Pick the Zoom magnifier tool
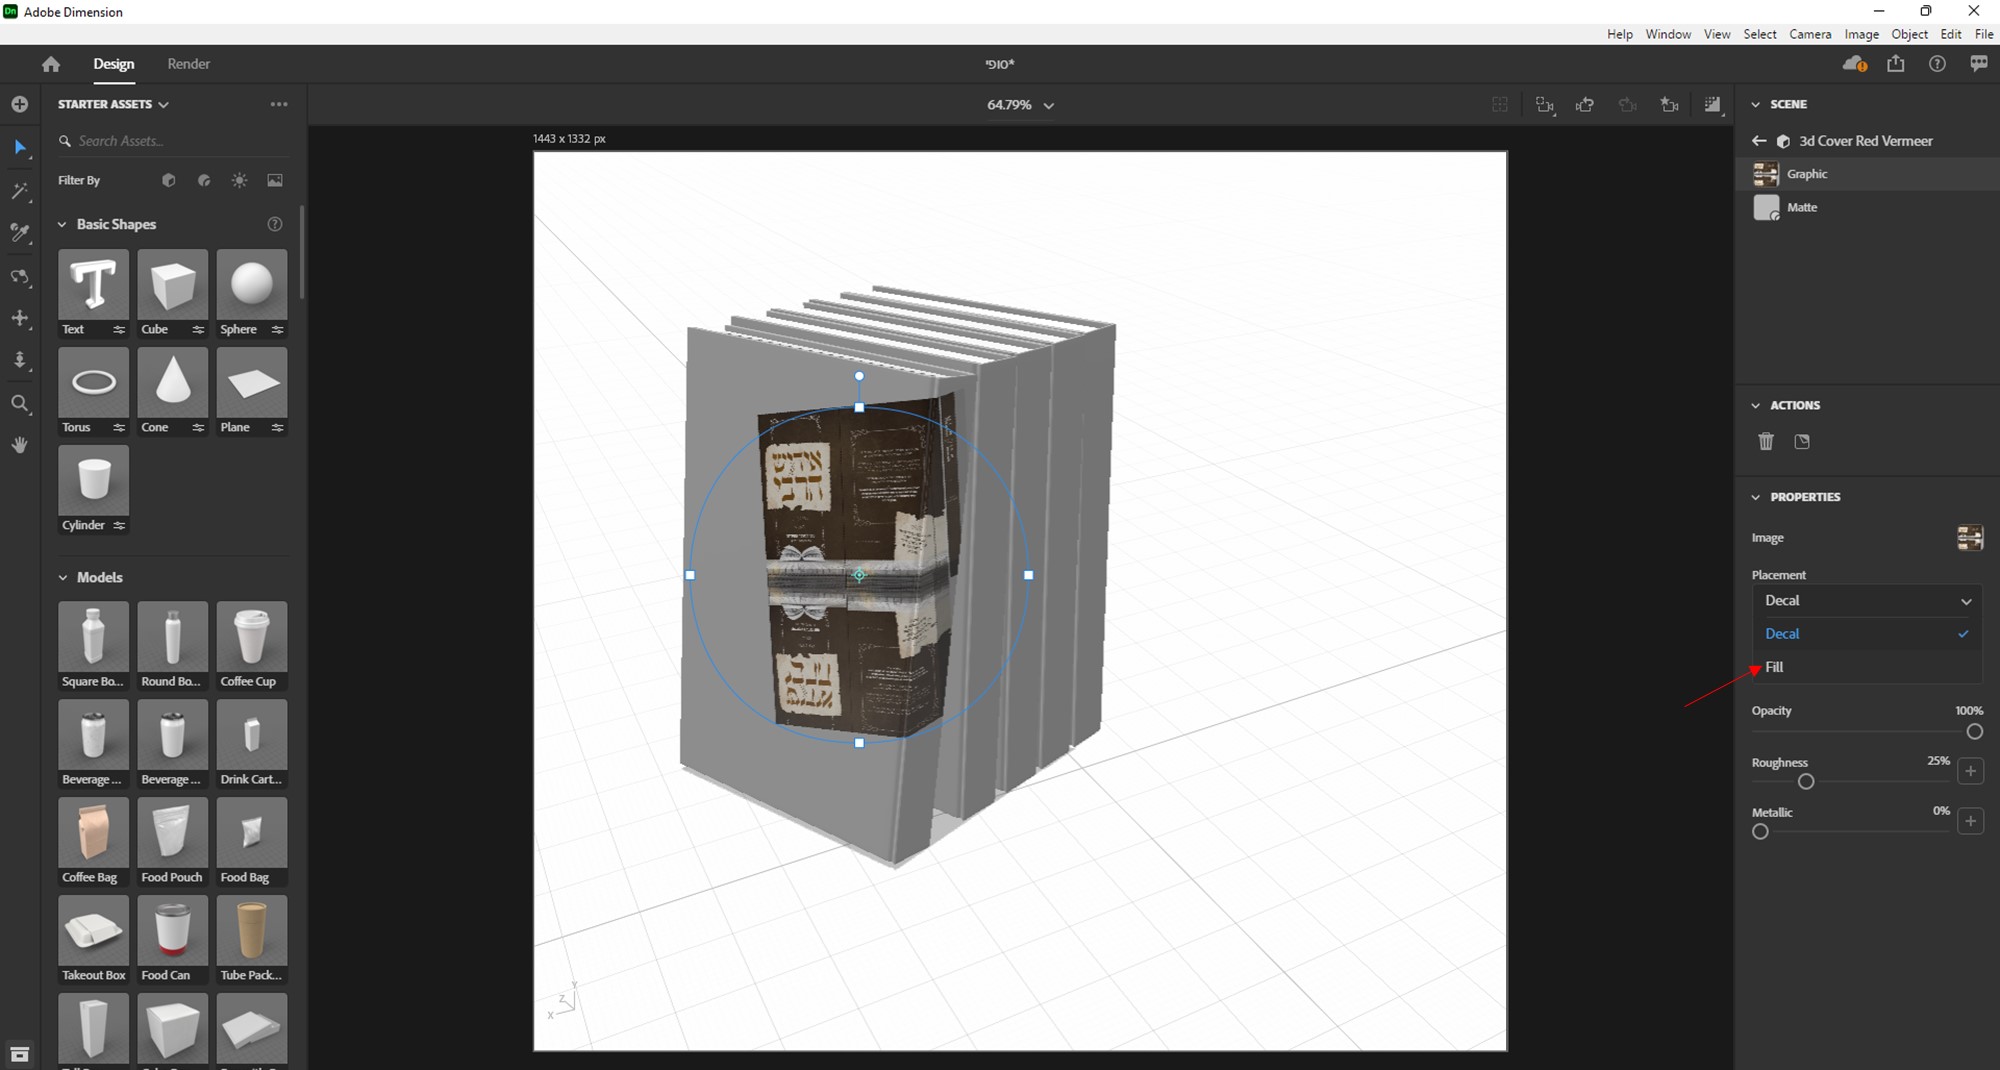The width and height of the screenshot is (2000, 1070). point(20,404)
